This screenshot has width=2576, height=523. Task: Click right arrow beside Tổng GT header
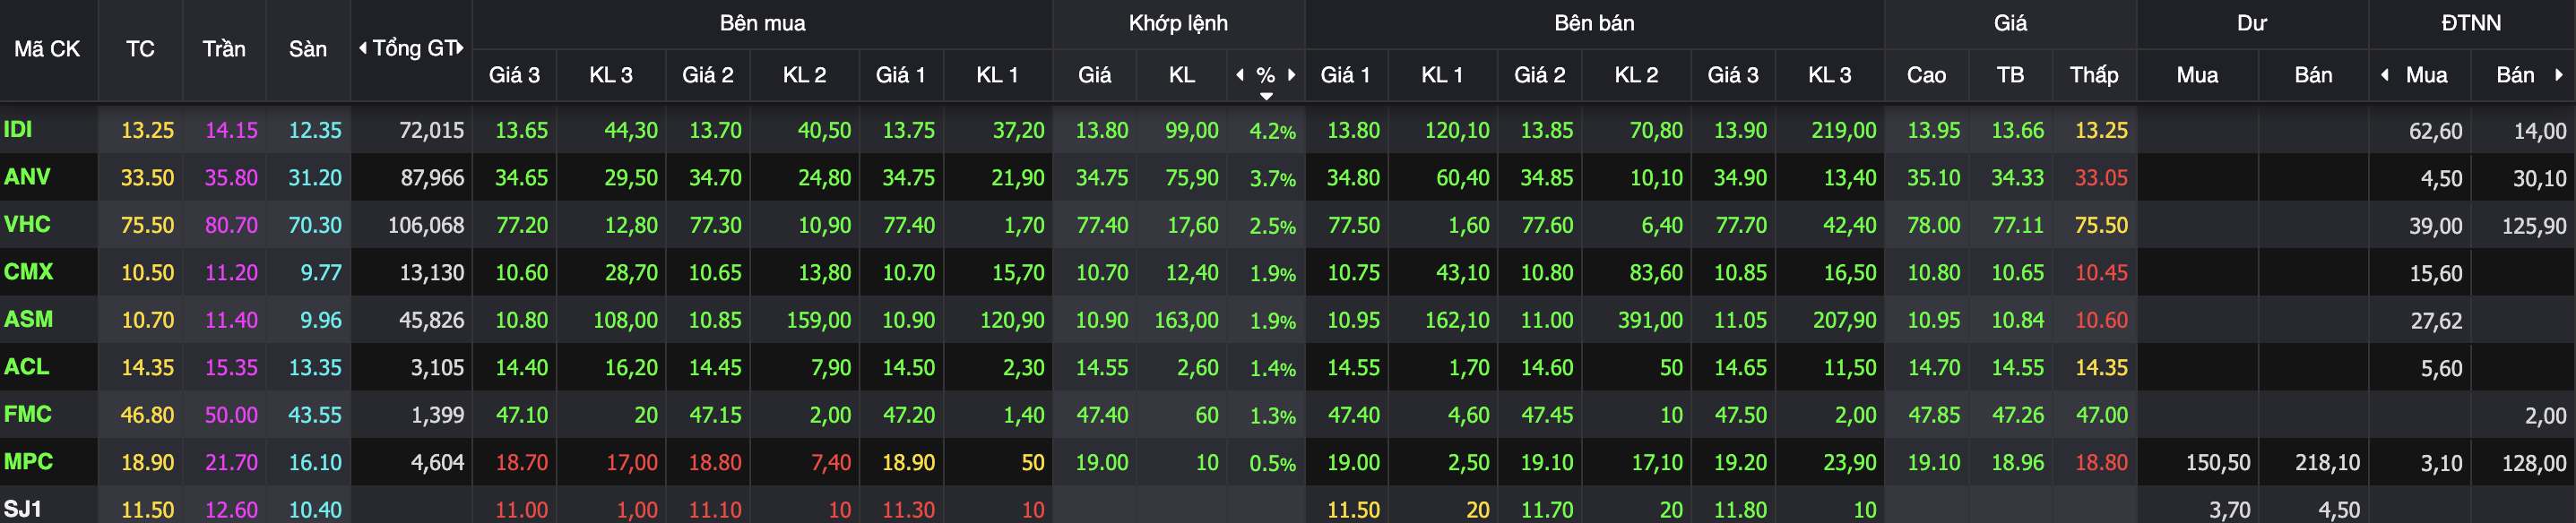[460, 48]
